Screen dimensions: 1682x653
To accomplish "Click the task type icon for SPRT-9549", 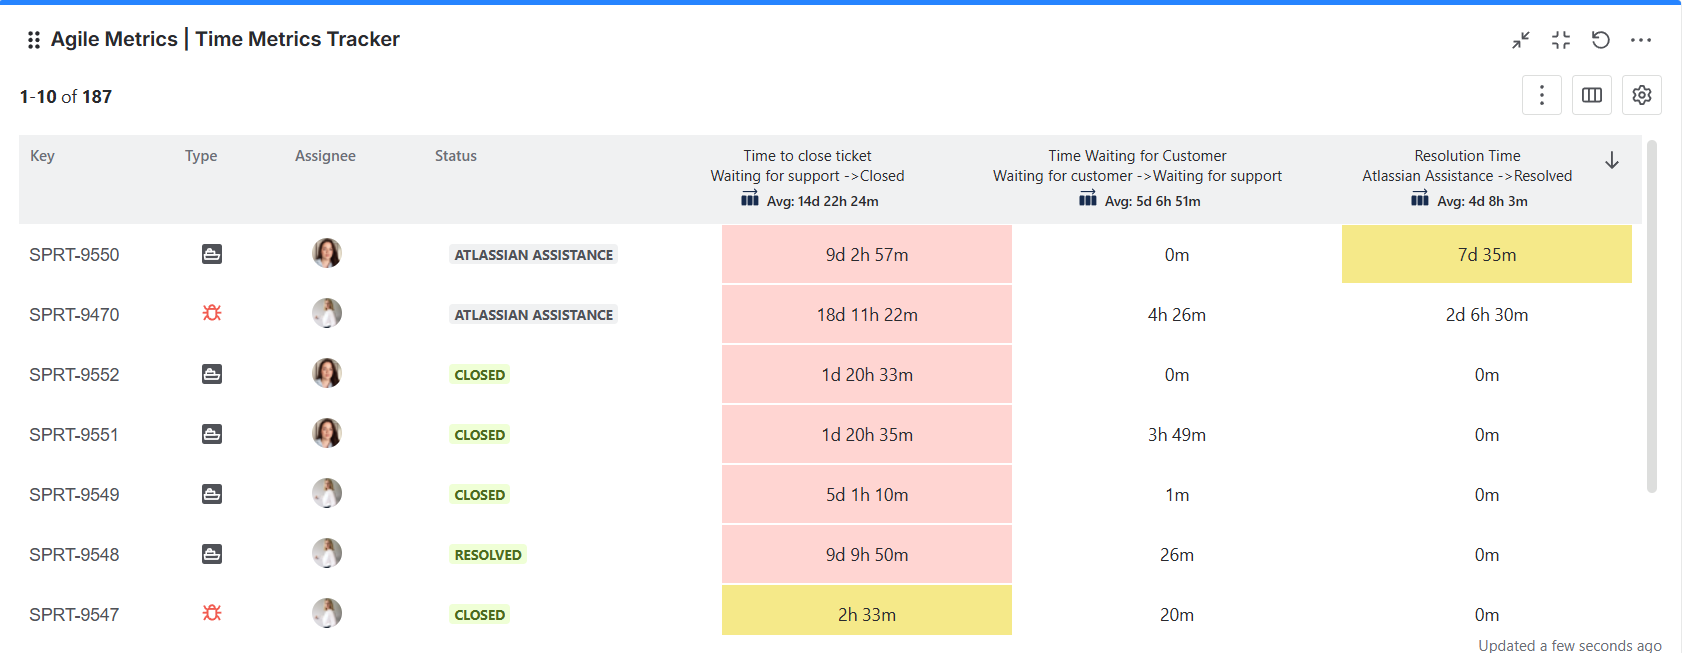I will 212,494.
